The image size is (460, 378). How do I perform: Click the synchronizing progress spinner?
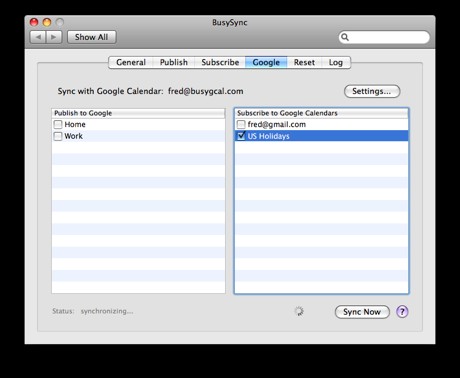tap(299, 311)
